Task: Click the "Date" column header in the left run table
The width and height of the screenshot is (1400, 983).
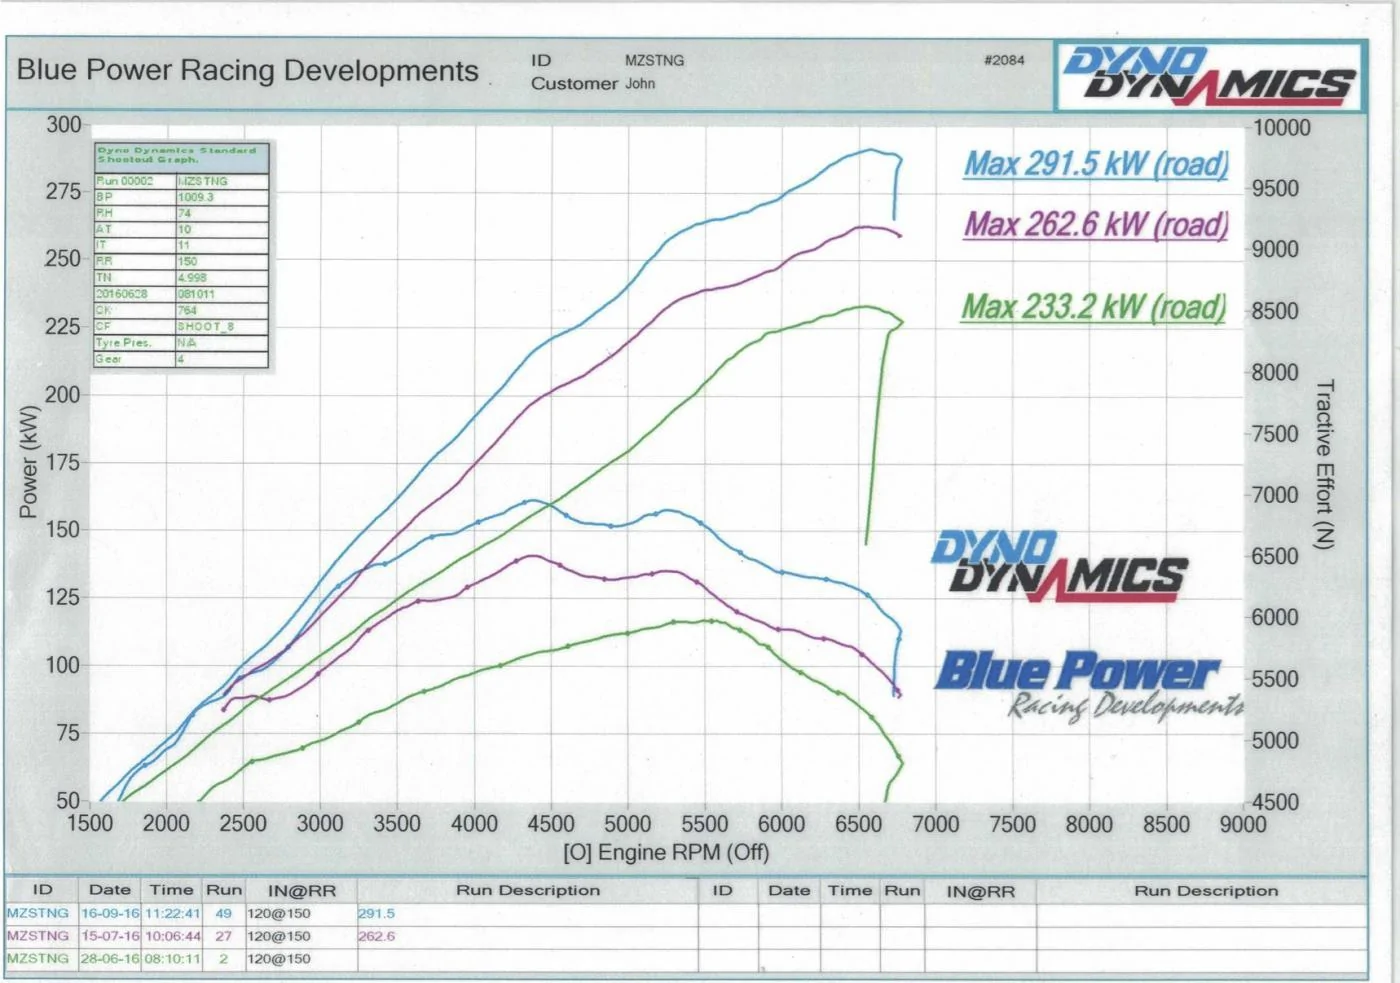Action: coord(110,890)
